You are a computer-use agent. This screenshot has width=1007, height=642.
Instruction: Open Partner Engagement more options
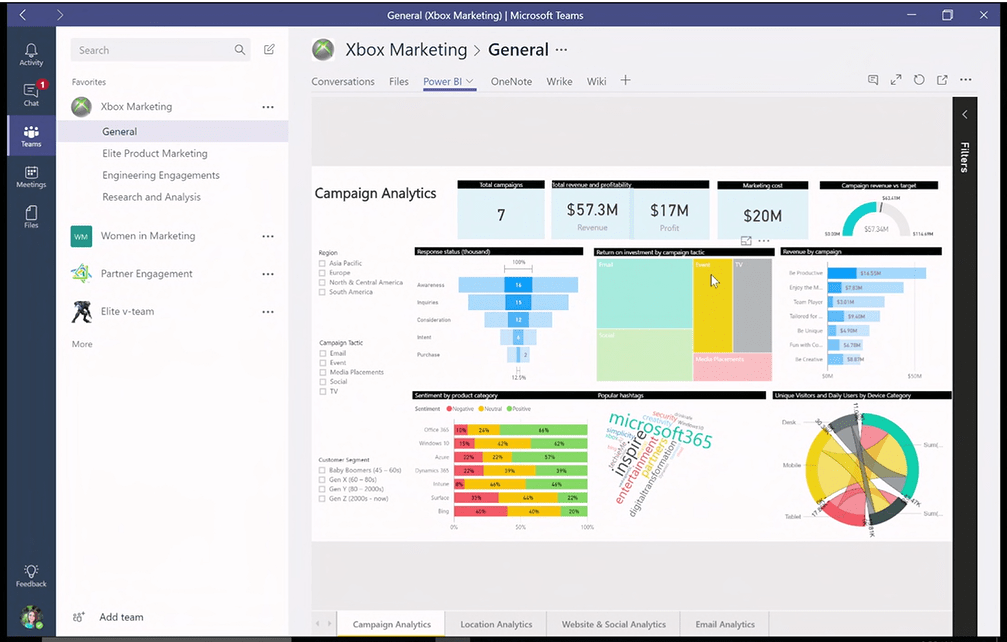tap(268, 274)
